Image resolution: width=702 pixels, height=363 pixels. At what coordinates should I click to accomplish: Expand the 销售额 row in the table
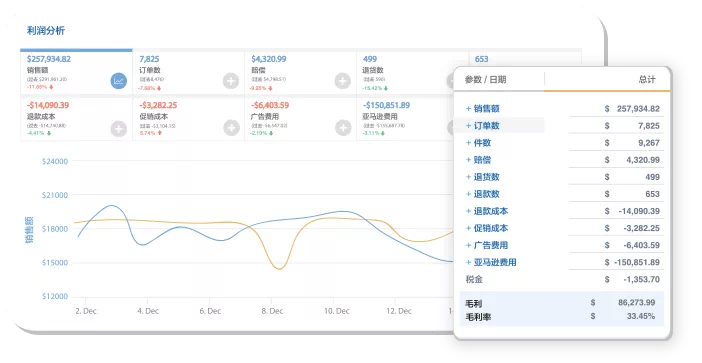468,109
